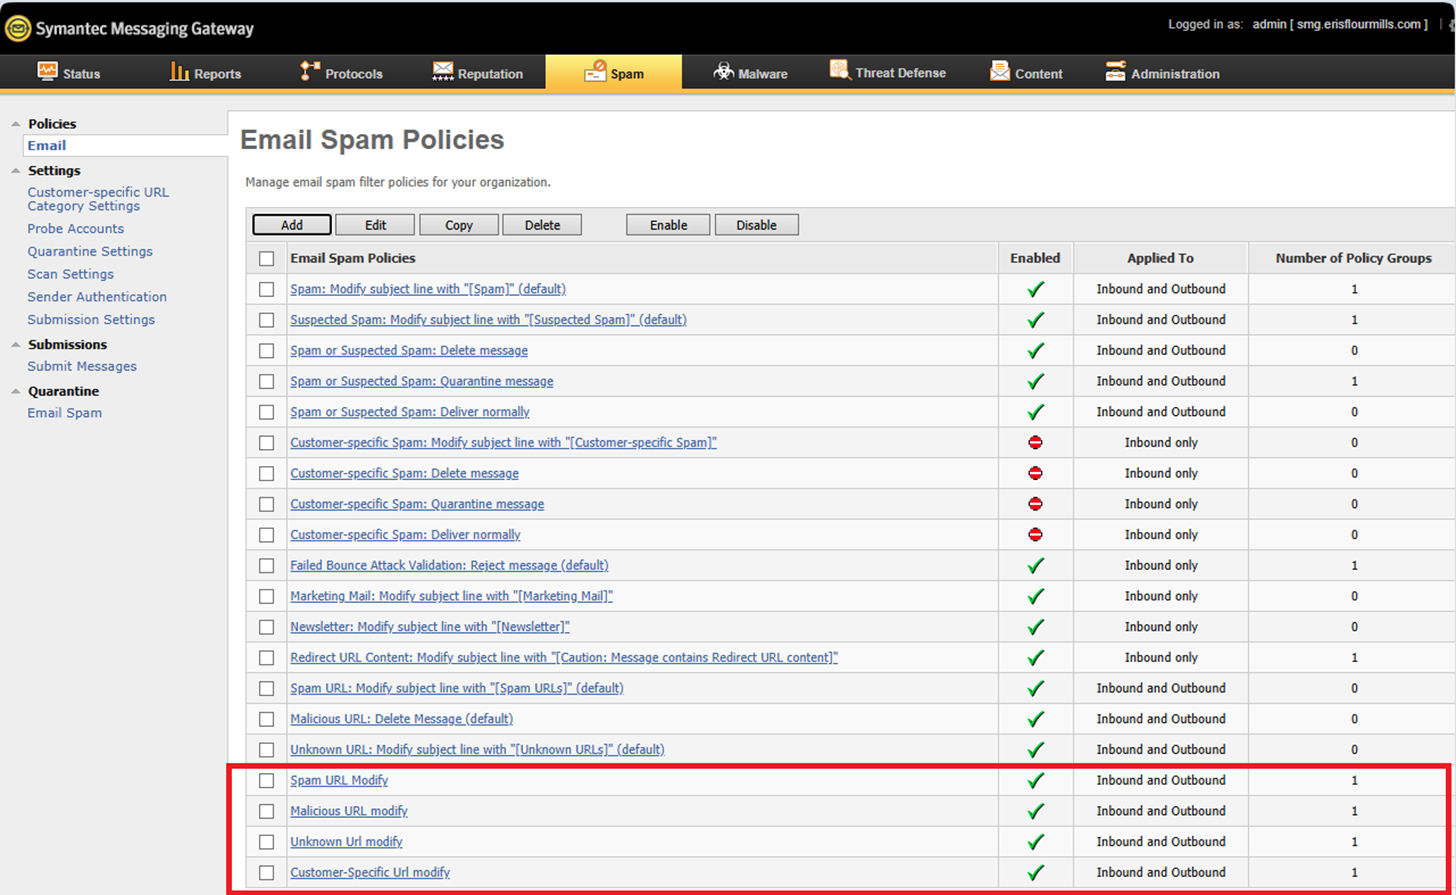This screenshot has width=1456, height=895.
Task: Switch to the Malware tab
Action: pyautogui.click(x=750, y=72)
